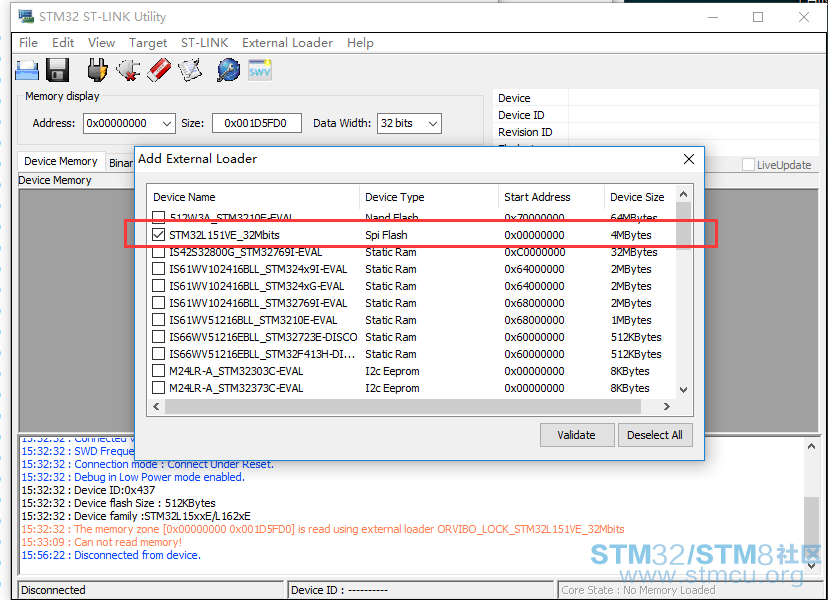
Task: Click the Full chip erase eraser icon
Action: 159,70
